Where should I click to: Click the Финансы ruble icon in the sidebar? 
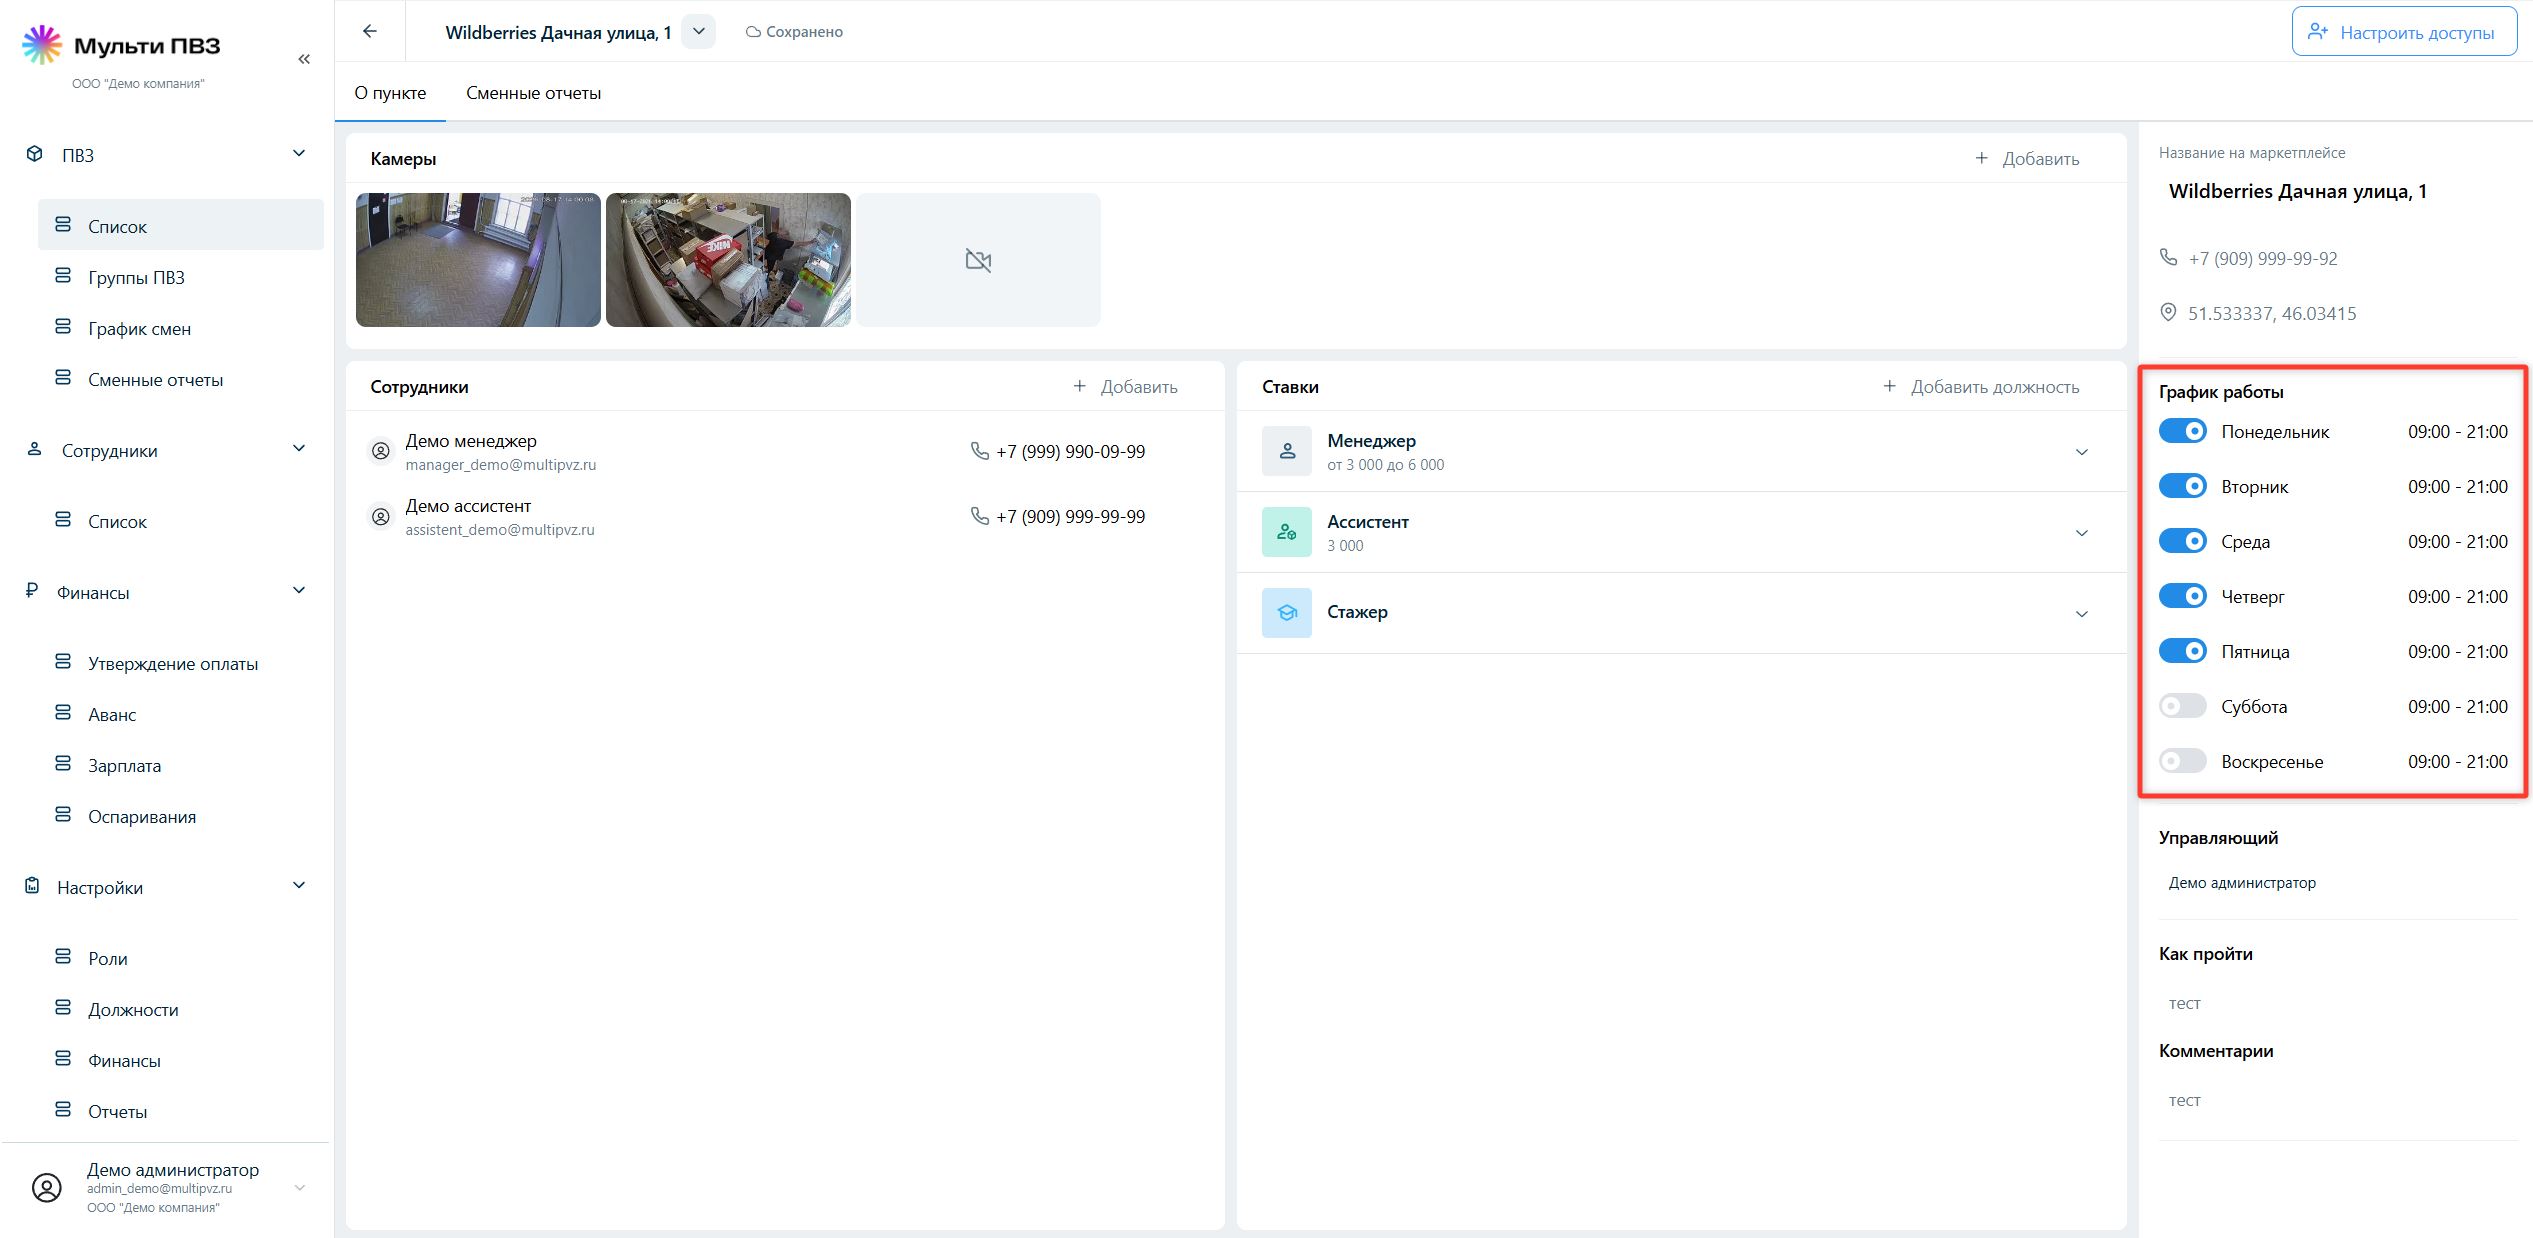pos(32,591)
